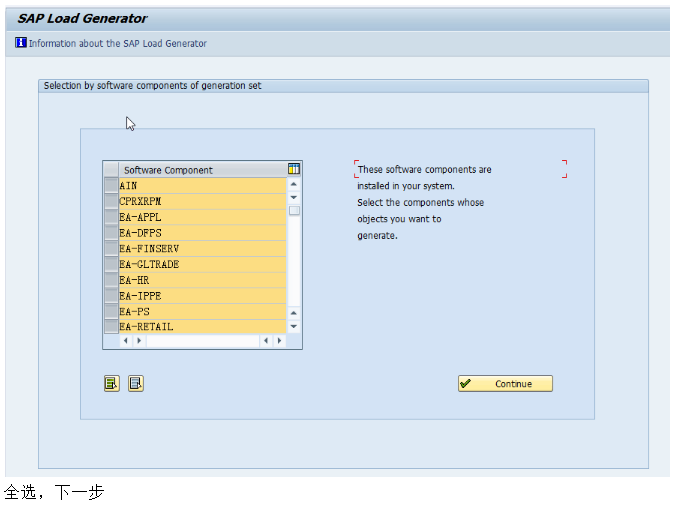Select the EA-DFPS component cell

tap(200, 233)
